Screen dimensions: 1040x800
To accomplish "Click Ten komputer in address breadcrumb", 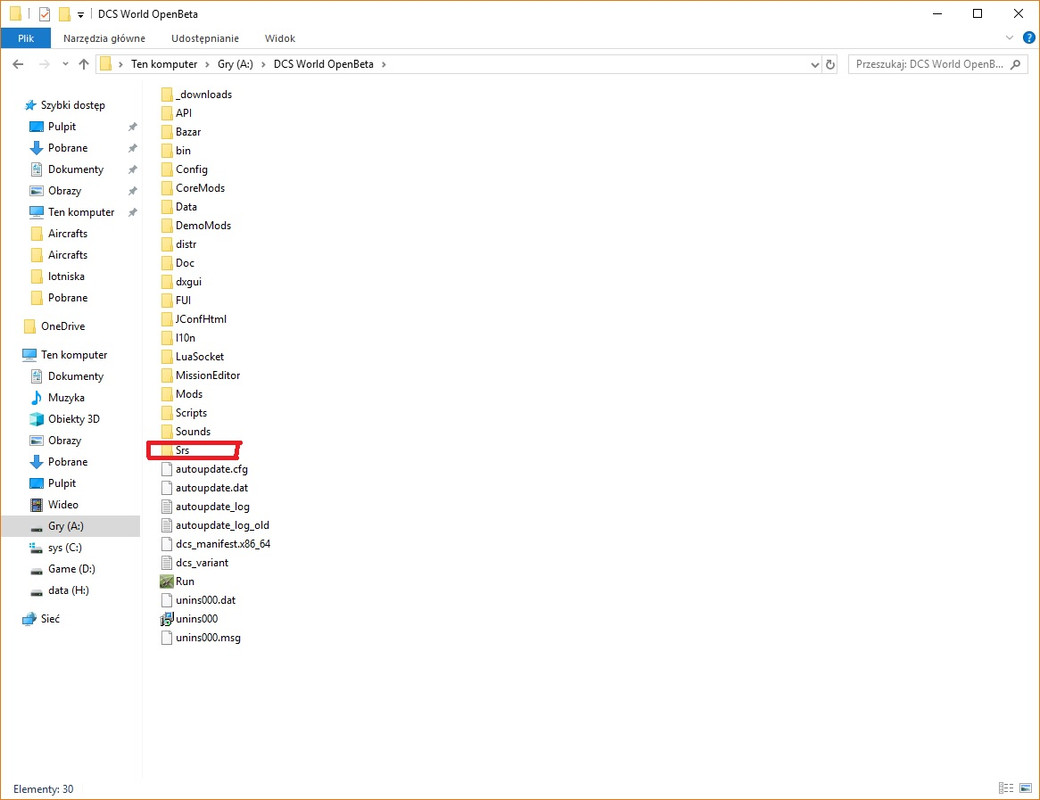I will tap(164, 64).
